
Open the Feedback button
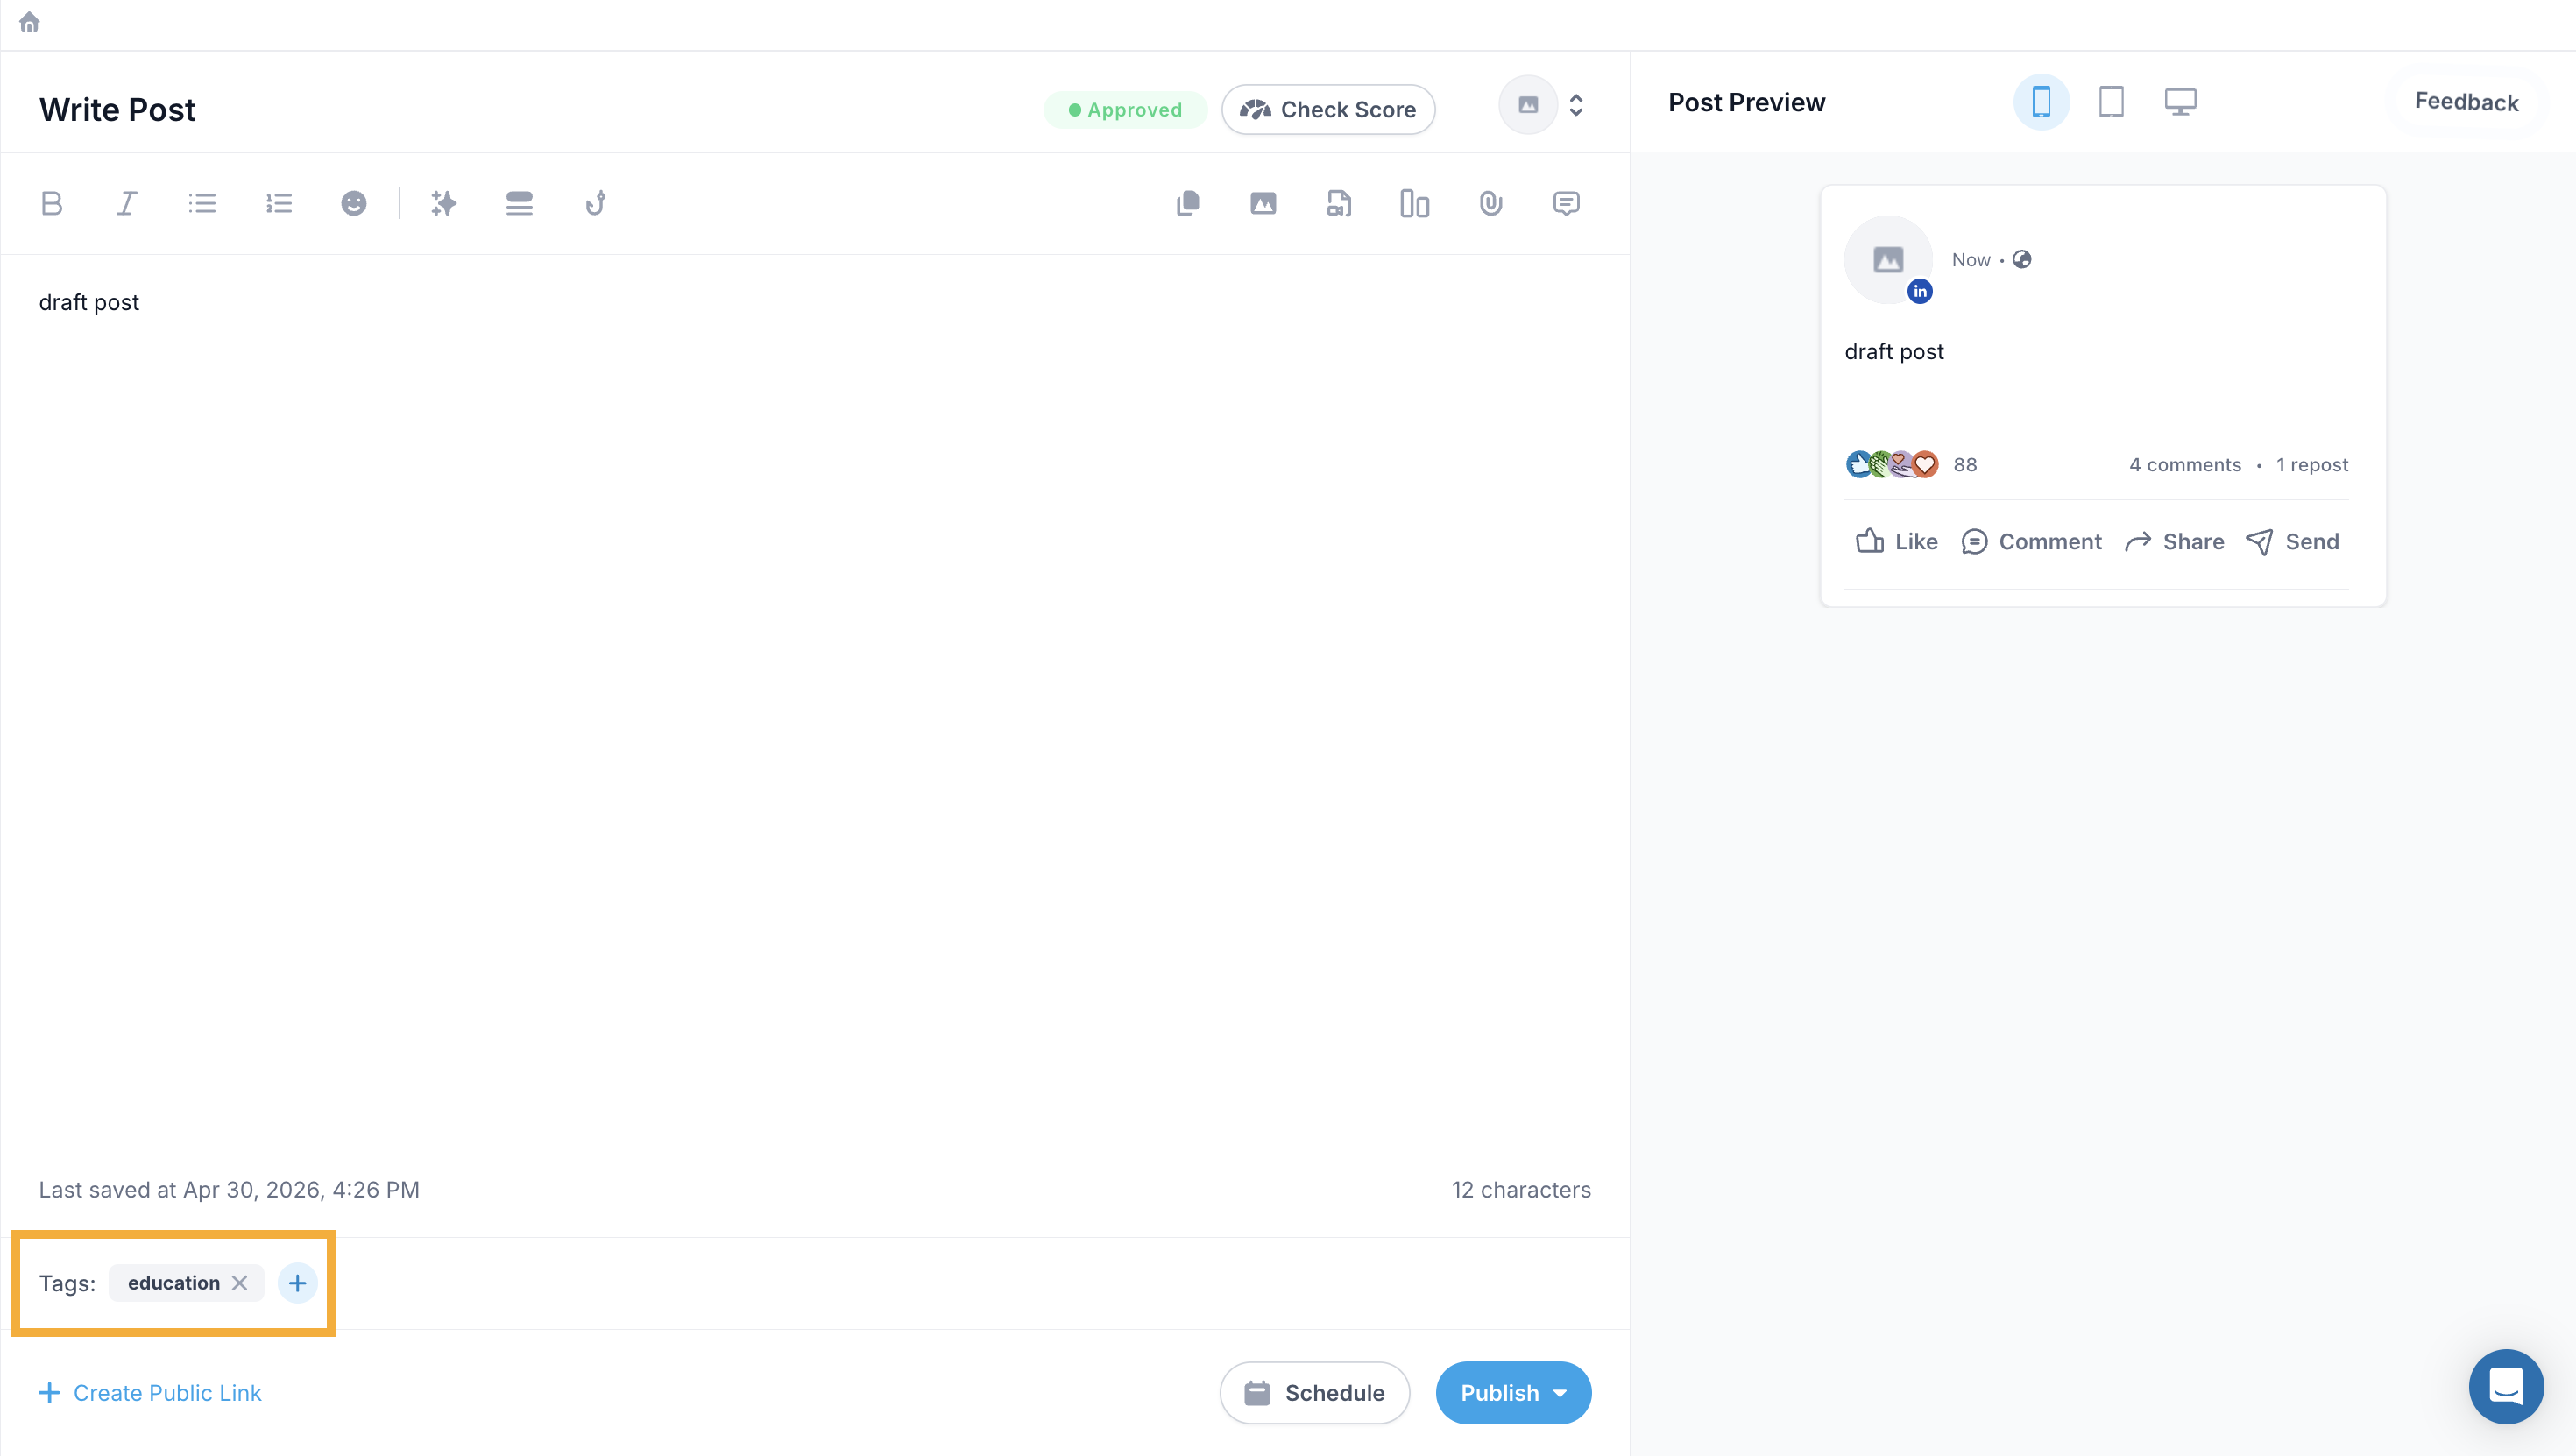pos(2466,102)
